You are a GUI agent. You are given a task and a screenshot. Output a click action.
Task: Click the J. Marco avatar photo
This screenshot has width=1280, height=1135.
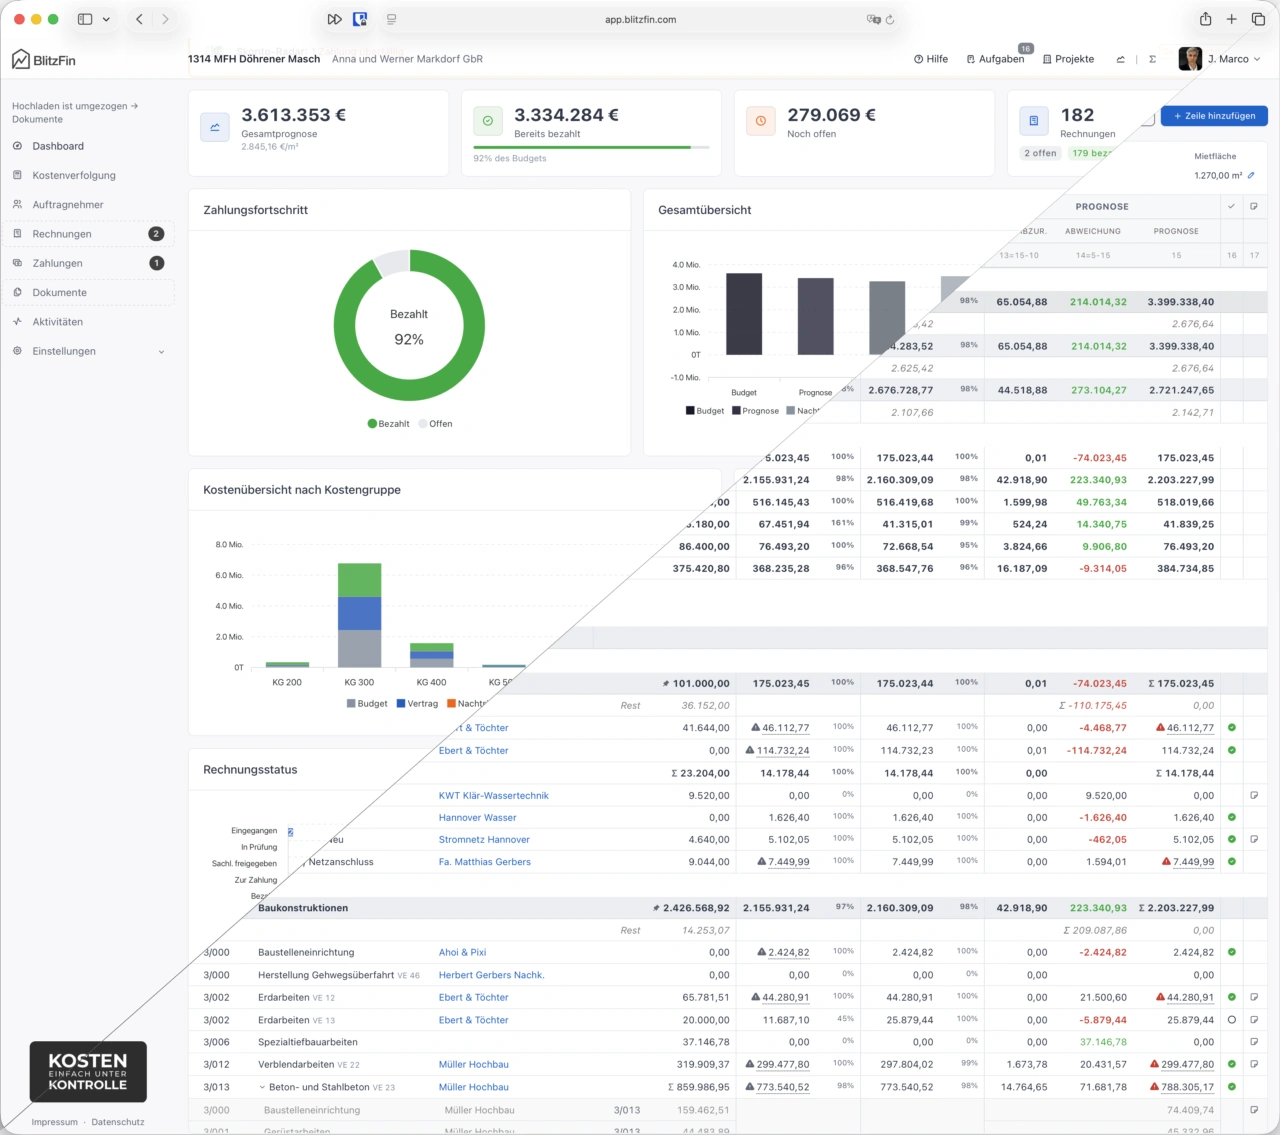(x=1190, y=59)
